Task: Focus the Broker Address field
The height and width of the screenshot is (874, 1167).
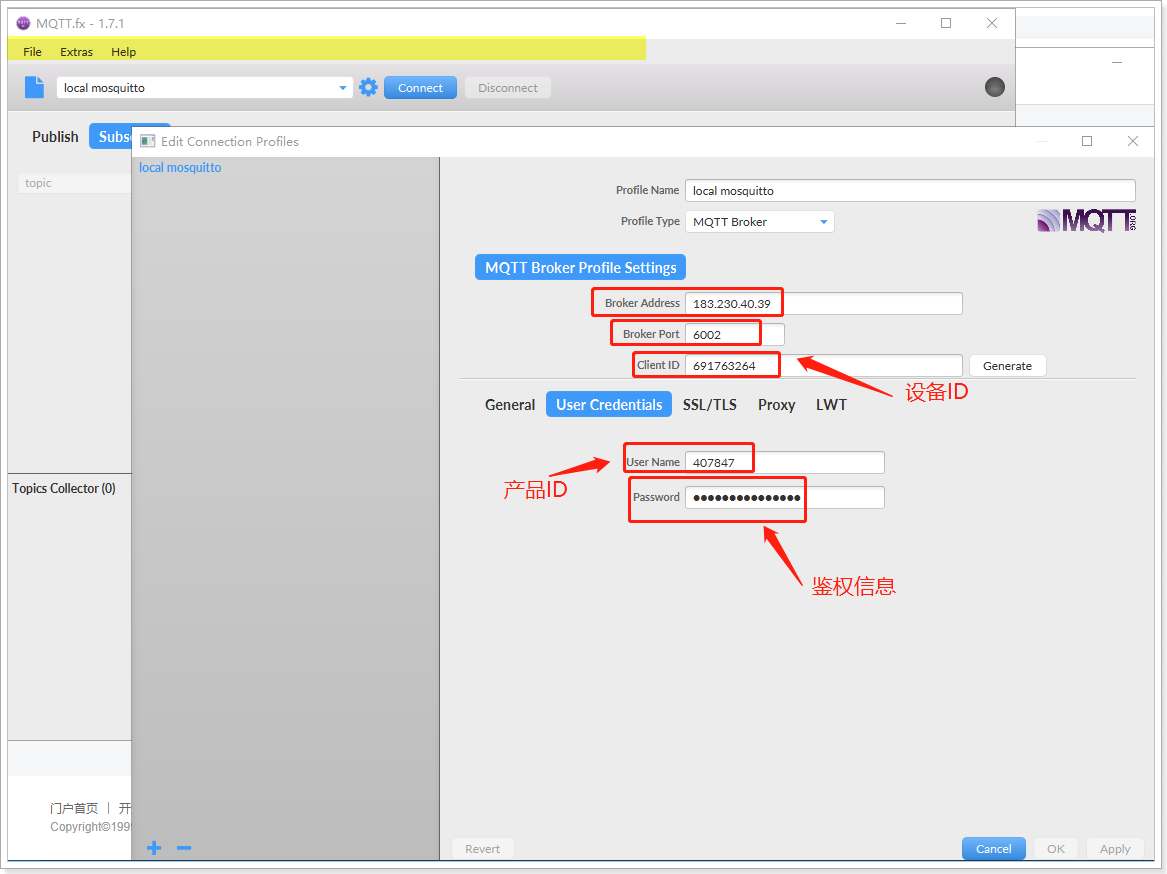Action: pos(824,304)
